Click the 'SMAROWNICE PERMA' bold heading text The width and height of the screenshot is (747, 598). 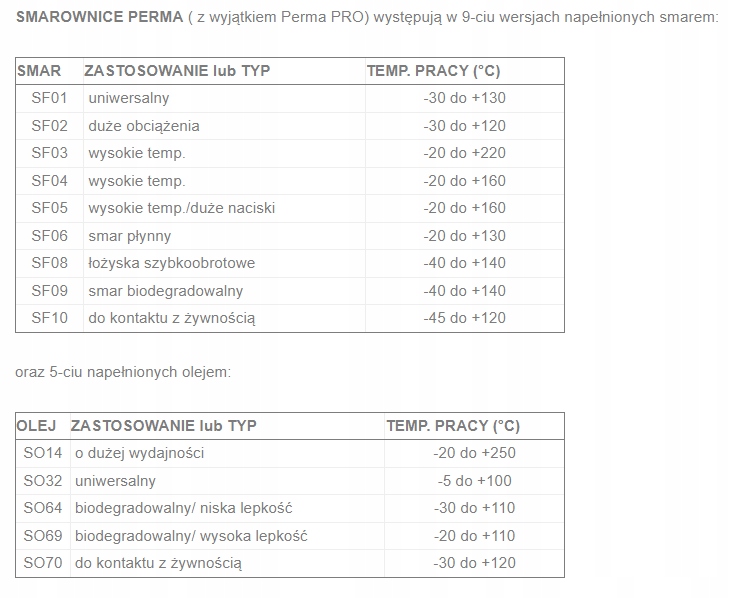click(x=99, y=18)
